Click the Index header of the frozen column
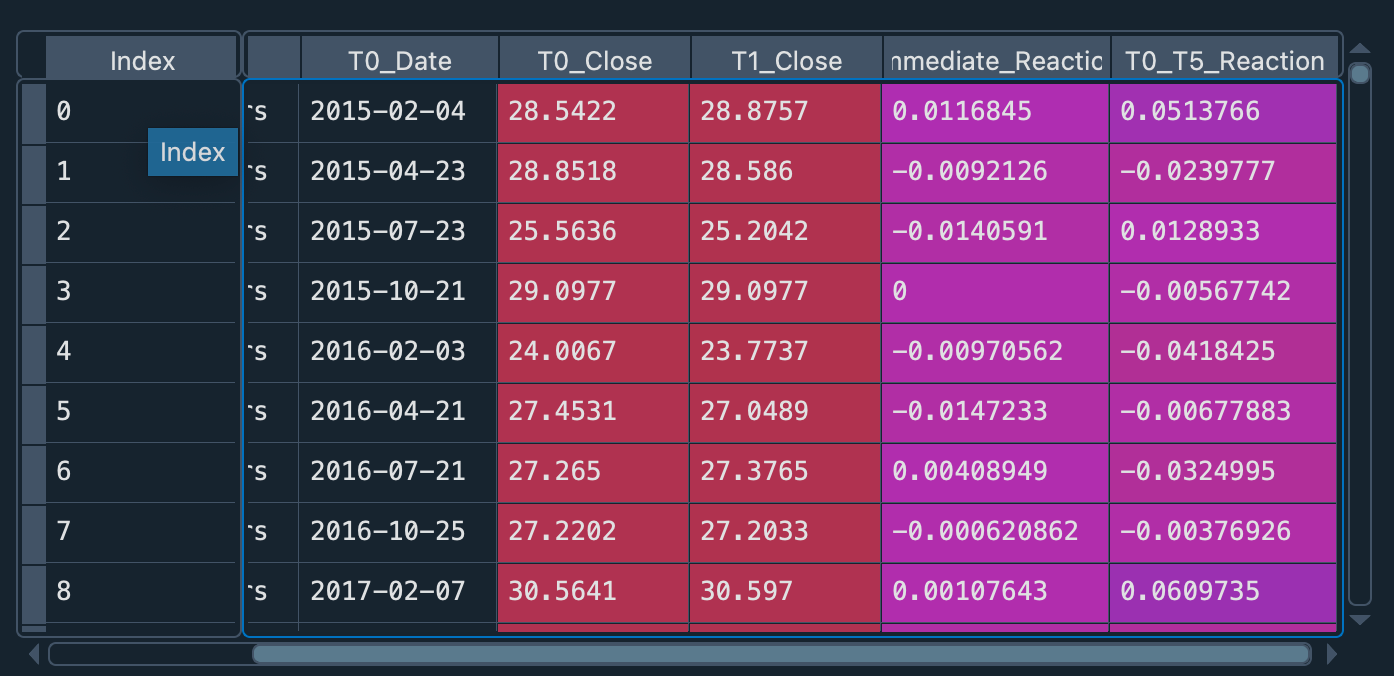Screen dimensions: 1394x676 click(142, 61)
